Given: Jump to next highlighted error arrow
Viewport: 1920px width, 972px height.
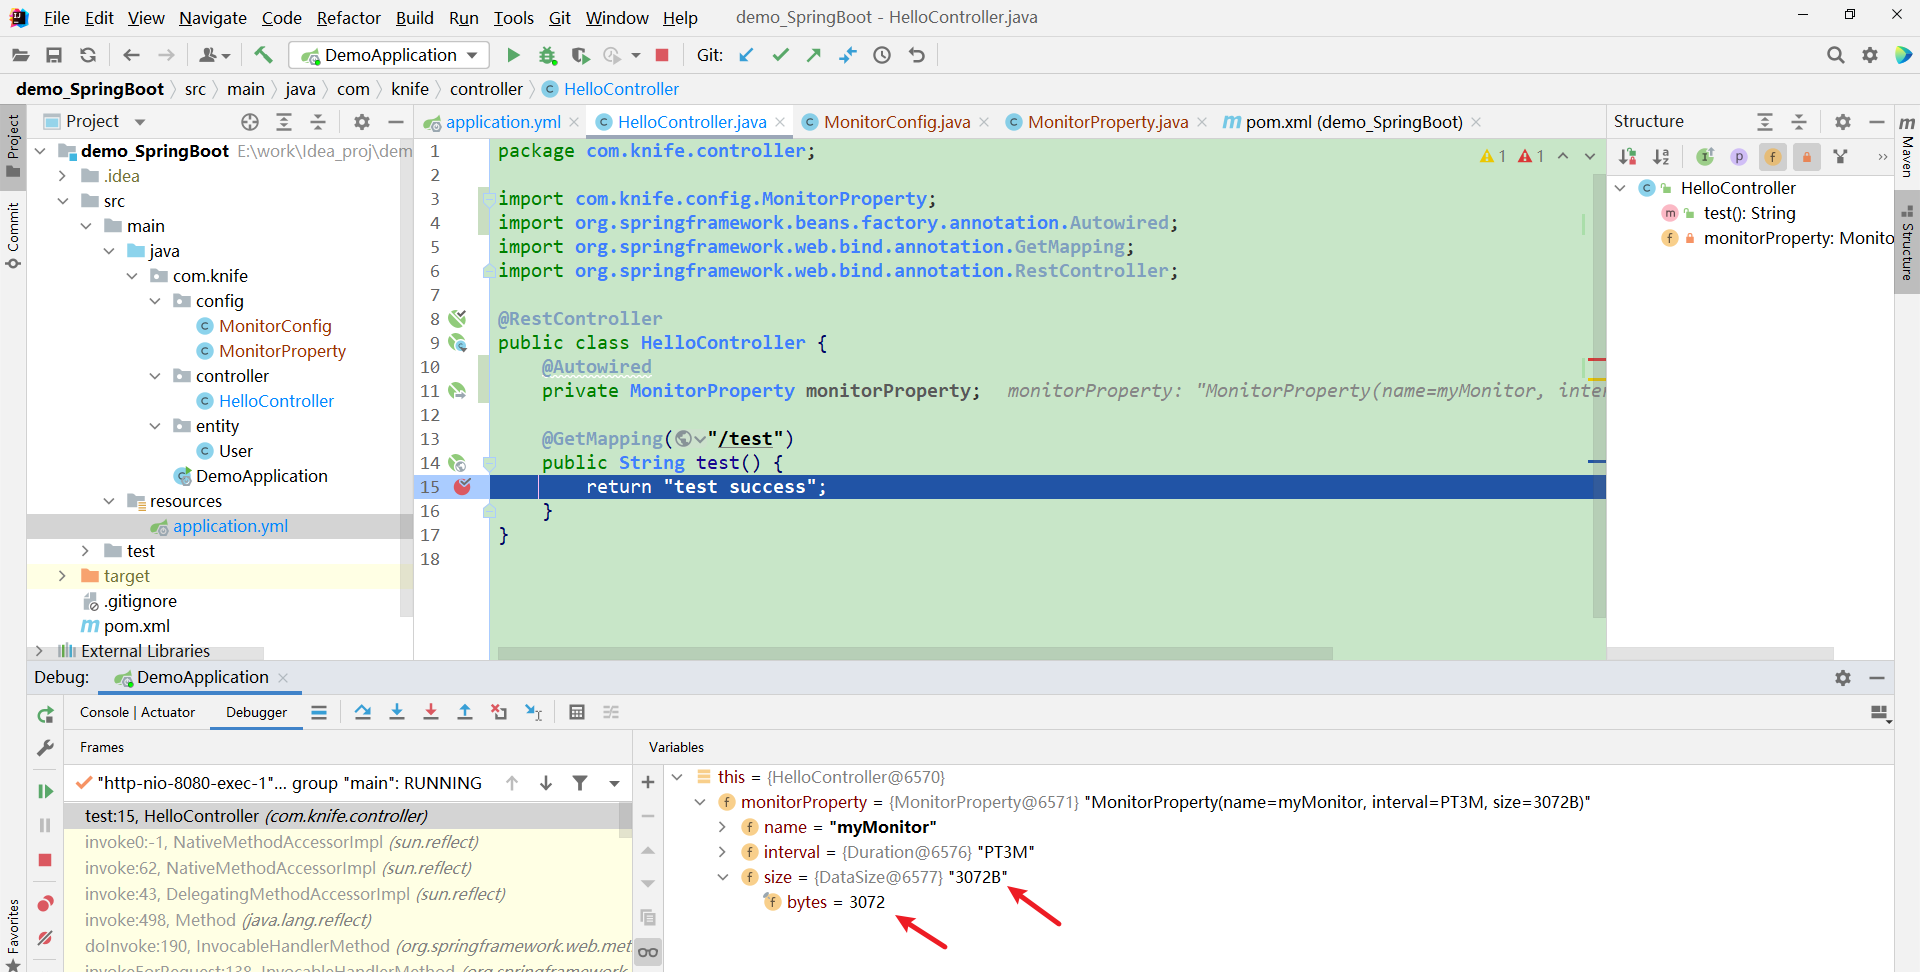Looking at the screenshot, I should tap(1590, 156).
